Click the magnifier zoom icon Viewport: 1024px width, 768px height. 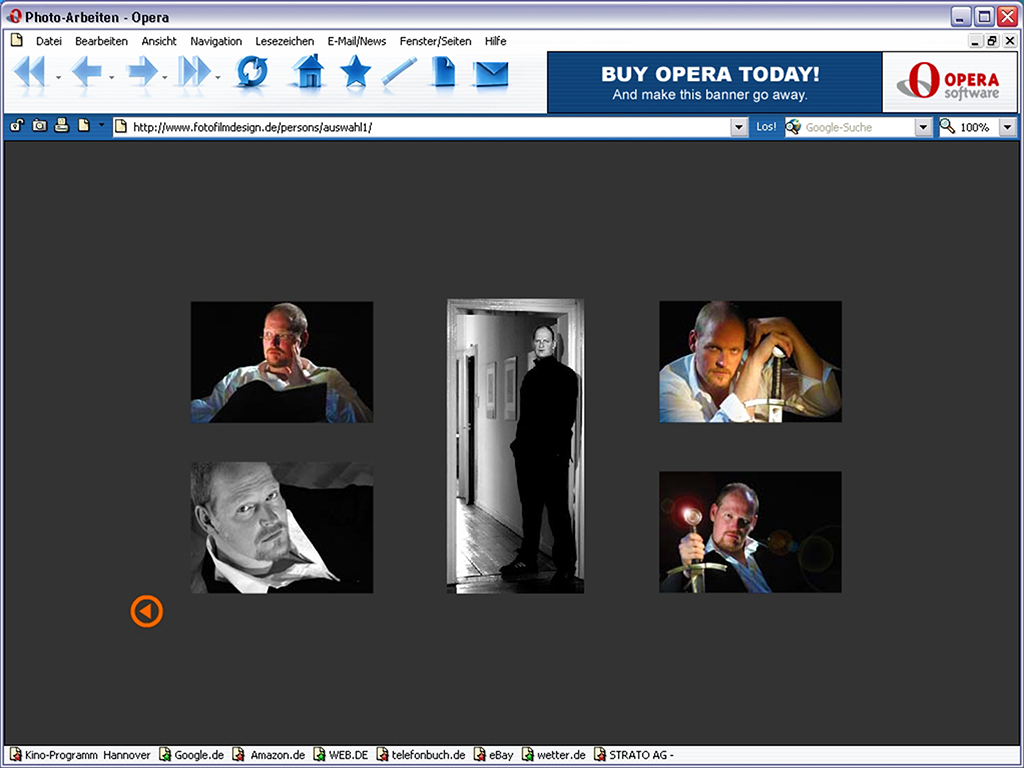[947, 126]
